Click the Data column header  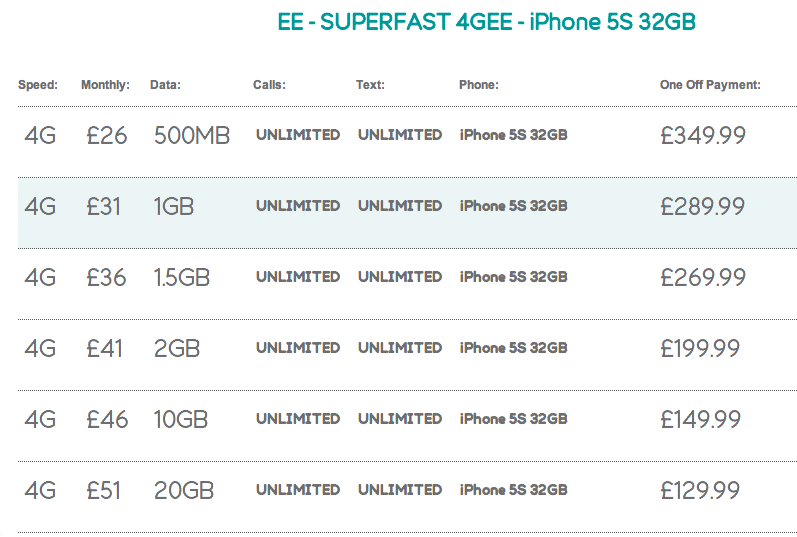165,85
